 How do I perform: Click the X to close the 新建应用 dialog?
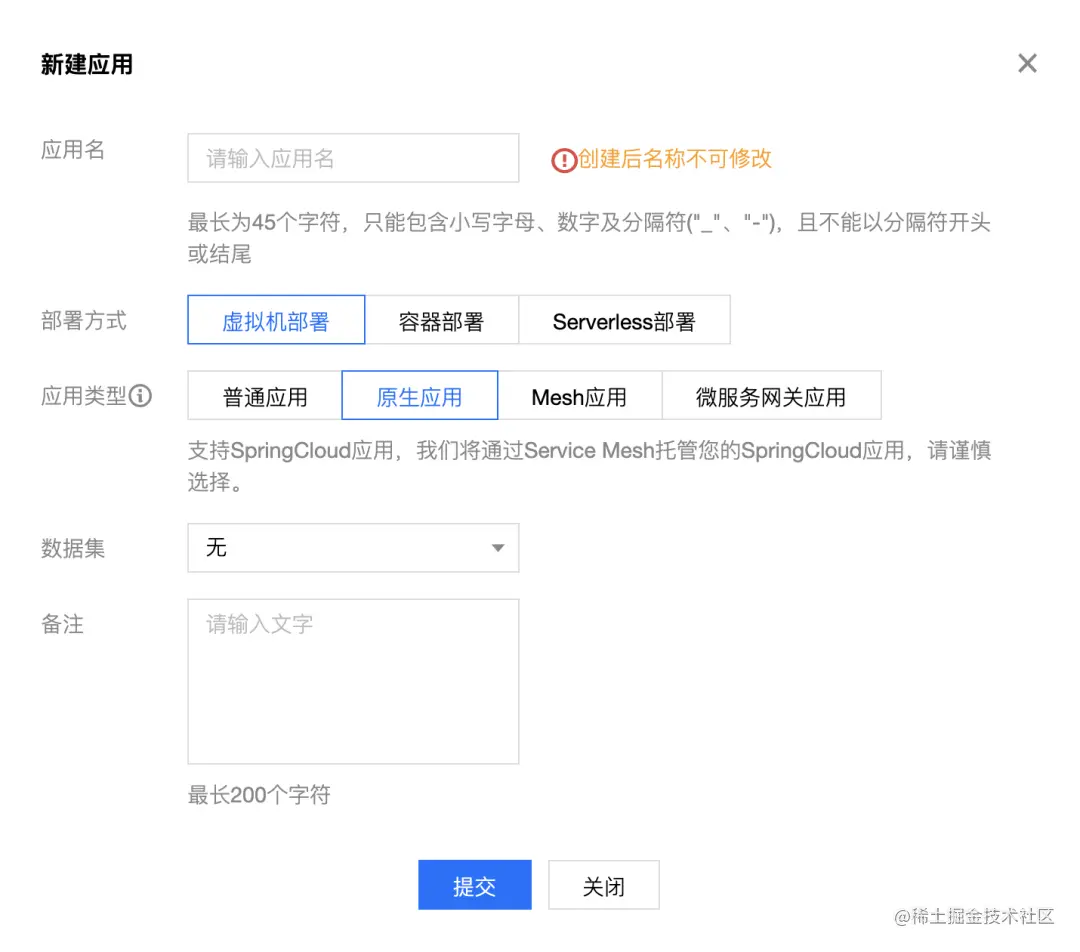click(x=1027, y=63)
